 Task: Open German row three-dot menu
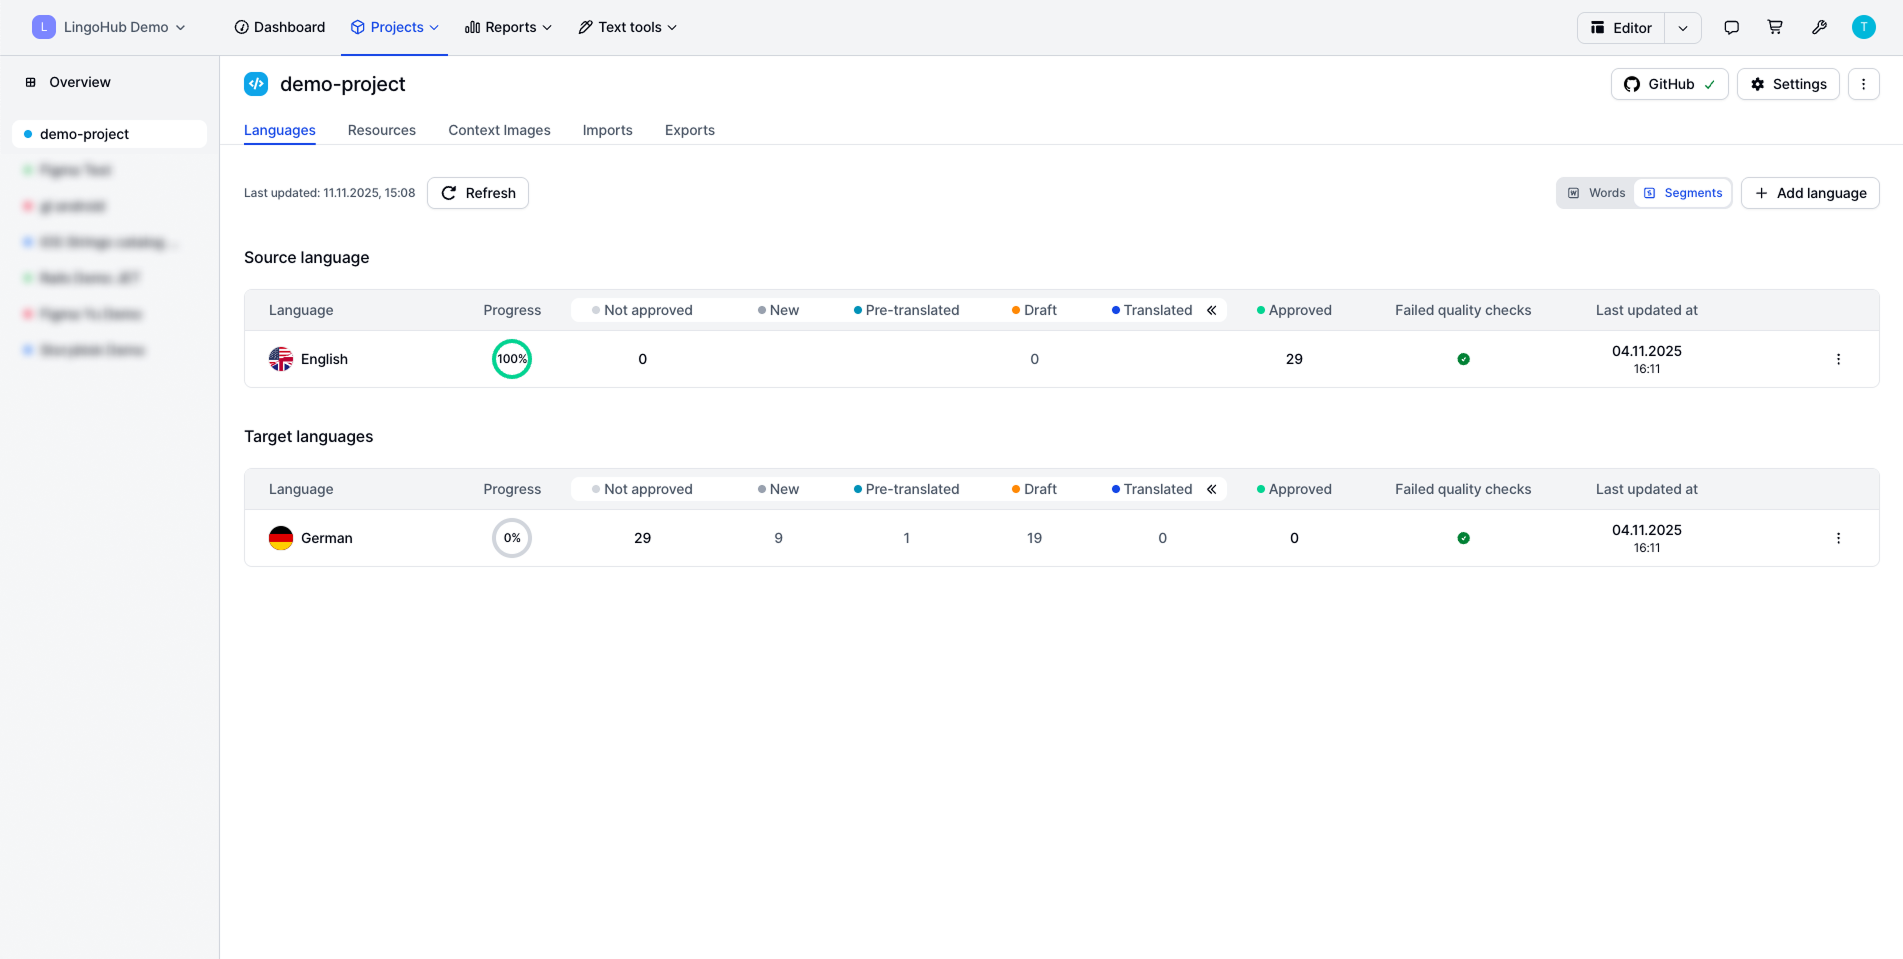(x=1838, y=538)
